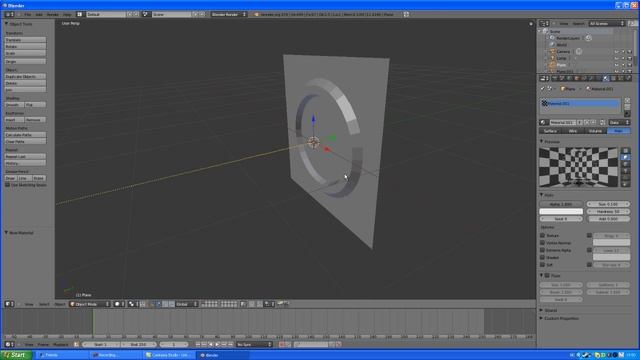The image size is (640, 360).
Task: Enable the Soft halo option
Action: tap(543, 265)
